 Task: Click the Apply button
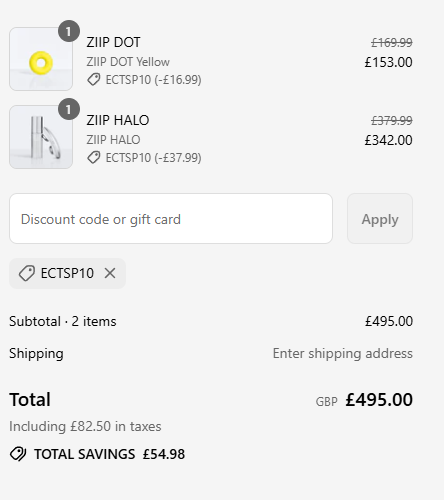(380, 219)
